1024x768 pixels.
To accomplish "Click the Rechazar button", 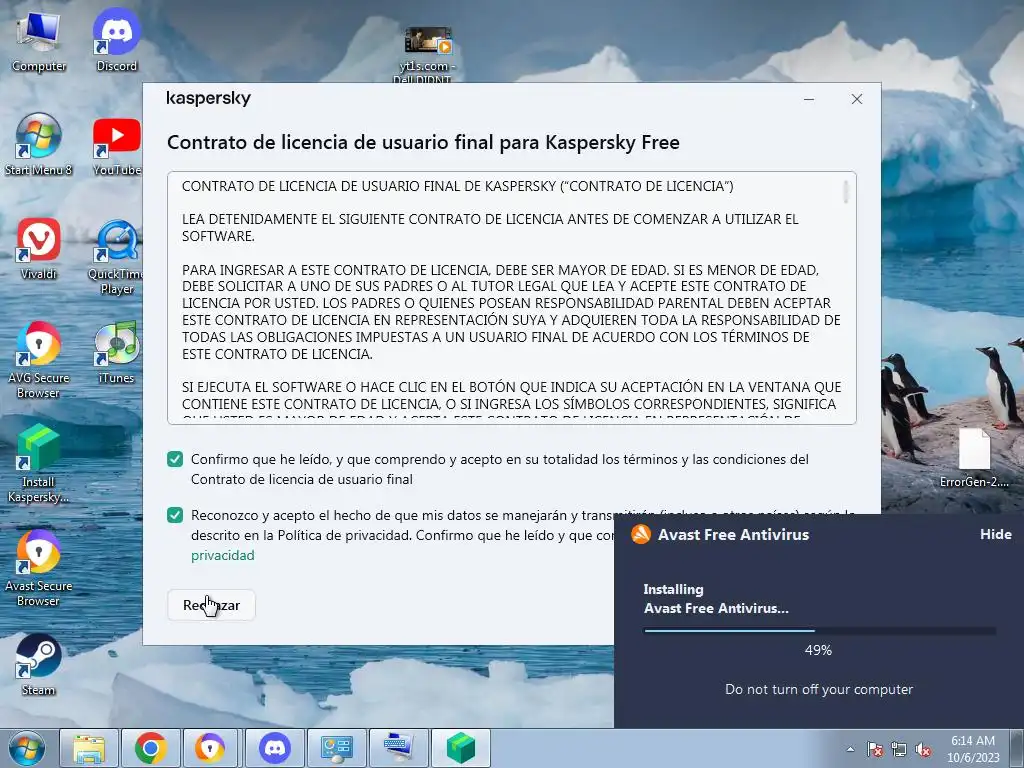I will click(211, 605).
